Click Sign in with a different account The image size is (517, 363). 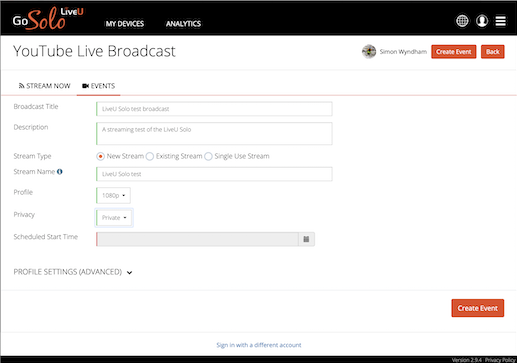point(259,345)
